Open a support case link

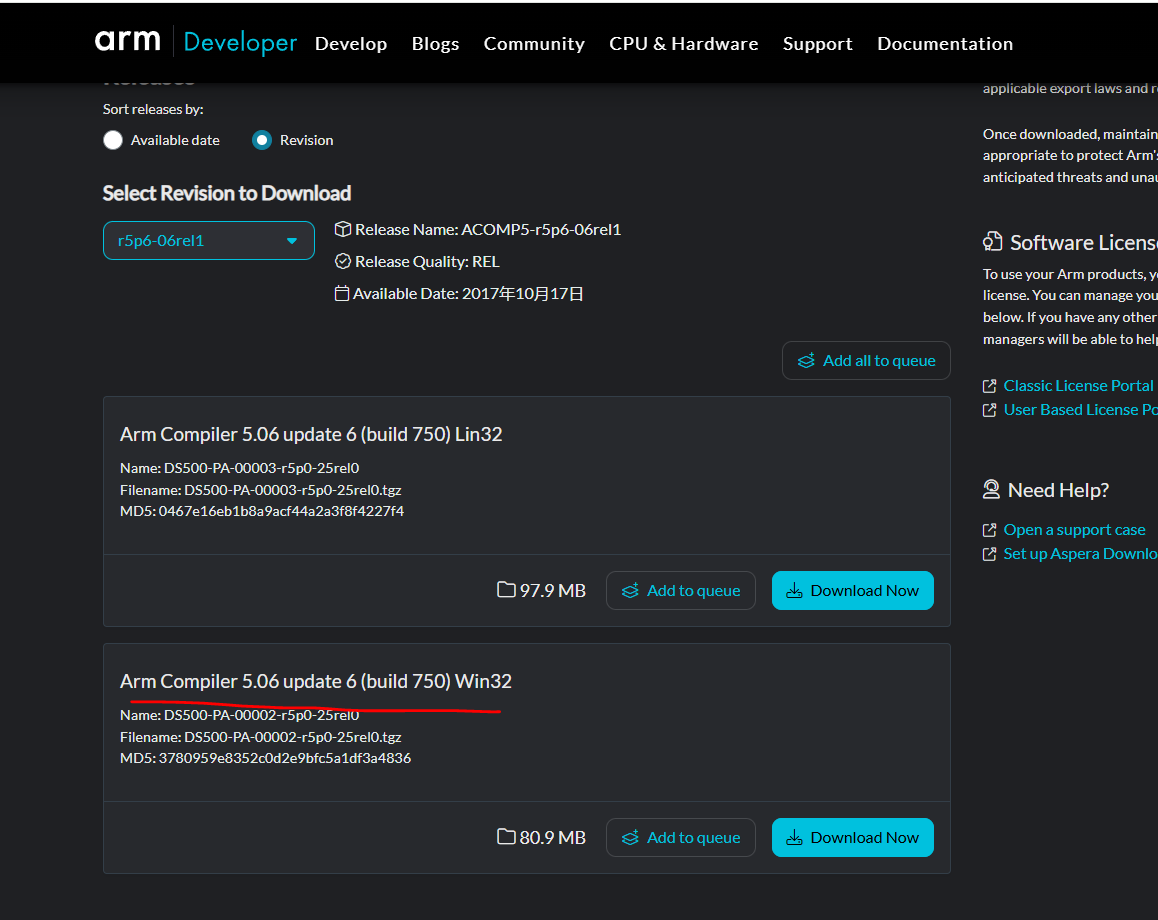(1074, 530)
